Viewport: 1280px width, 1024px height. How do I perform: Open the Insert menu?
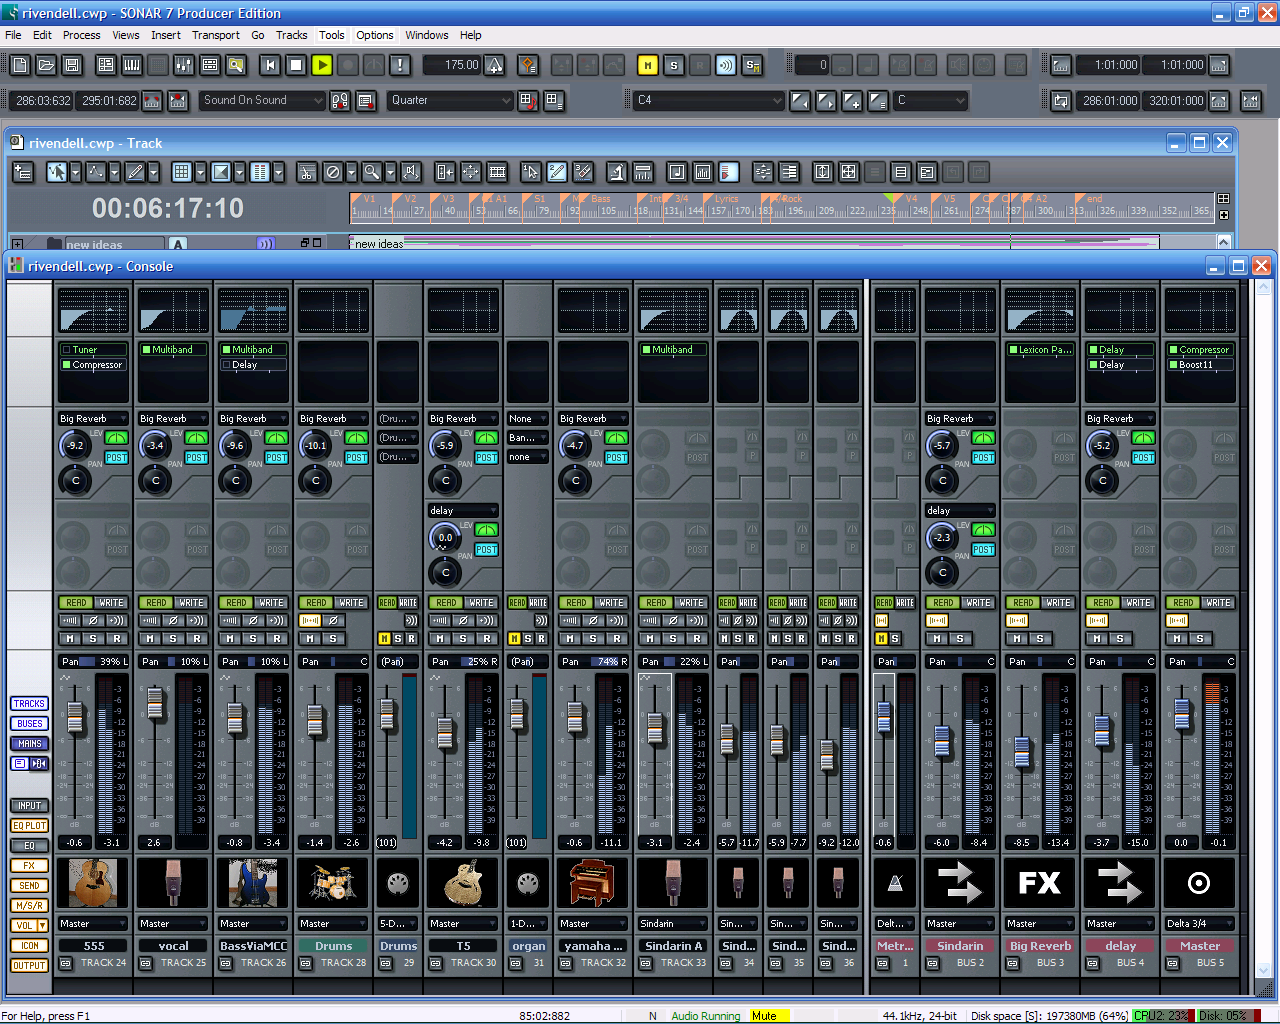click(x=166, y=35)
